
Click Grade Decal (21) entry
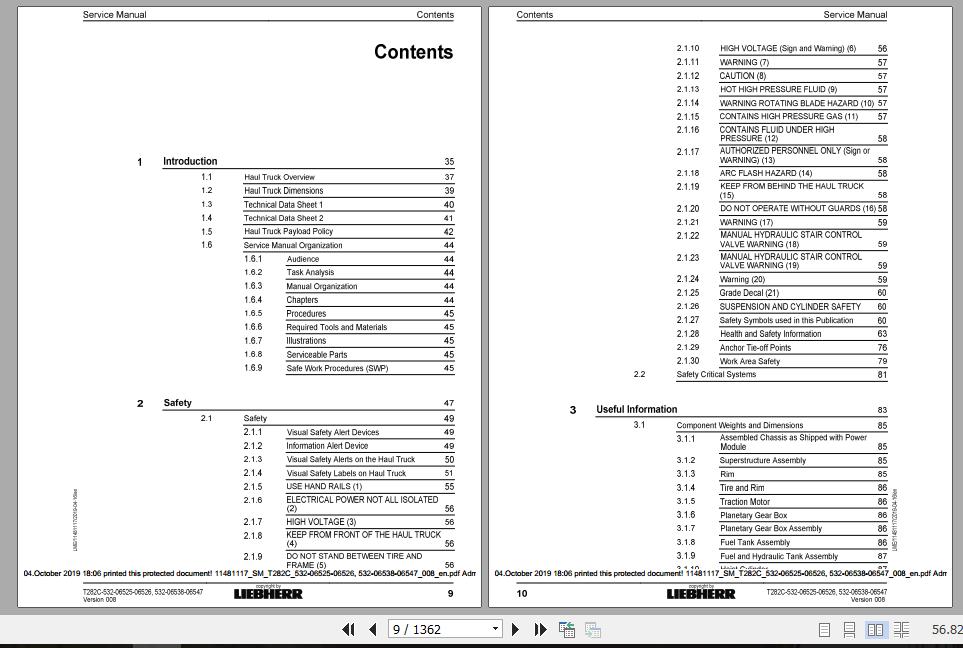(749, 293)
